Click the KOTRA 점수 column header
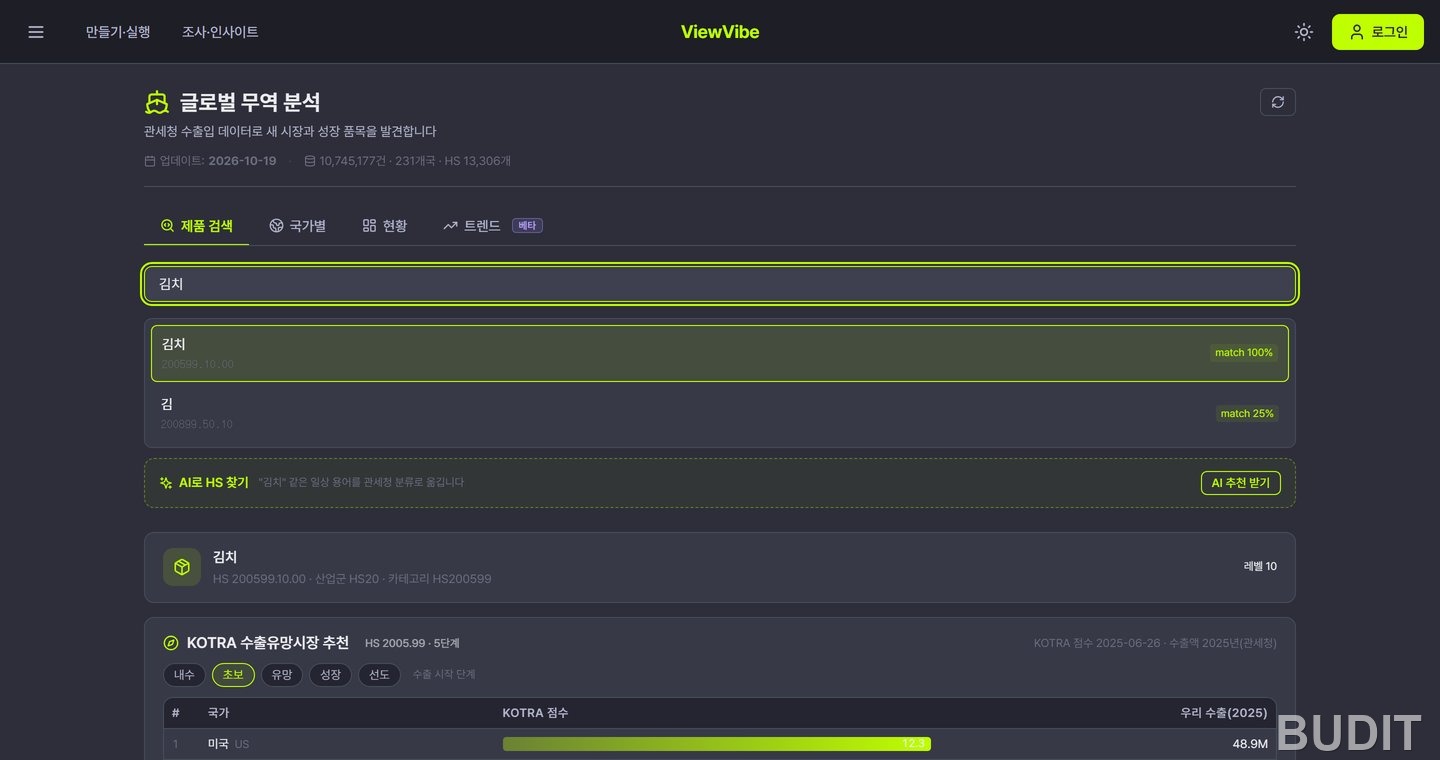The height and width of the screenshot is (760, 1440). point(535,713)
